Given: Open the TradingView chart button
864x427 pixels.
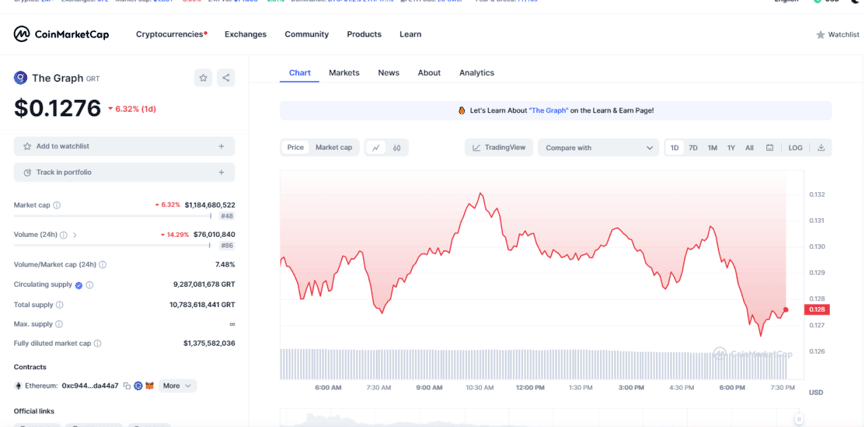Looking at the screenshot, I should [499, 148].
